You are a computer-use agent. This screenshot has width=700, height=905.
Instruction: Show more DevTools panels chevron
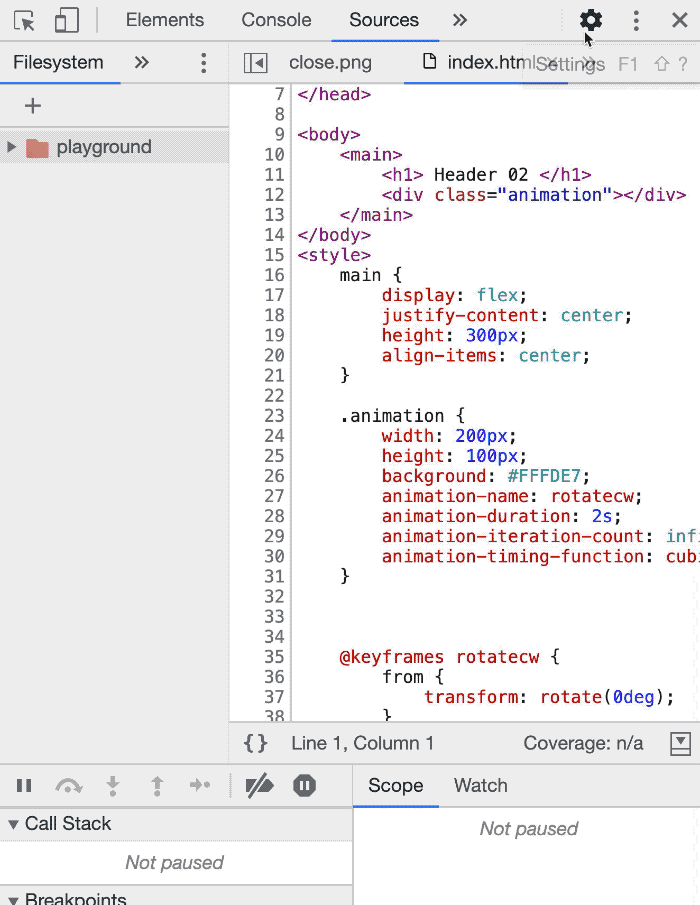(x=459, y=20)
